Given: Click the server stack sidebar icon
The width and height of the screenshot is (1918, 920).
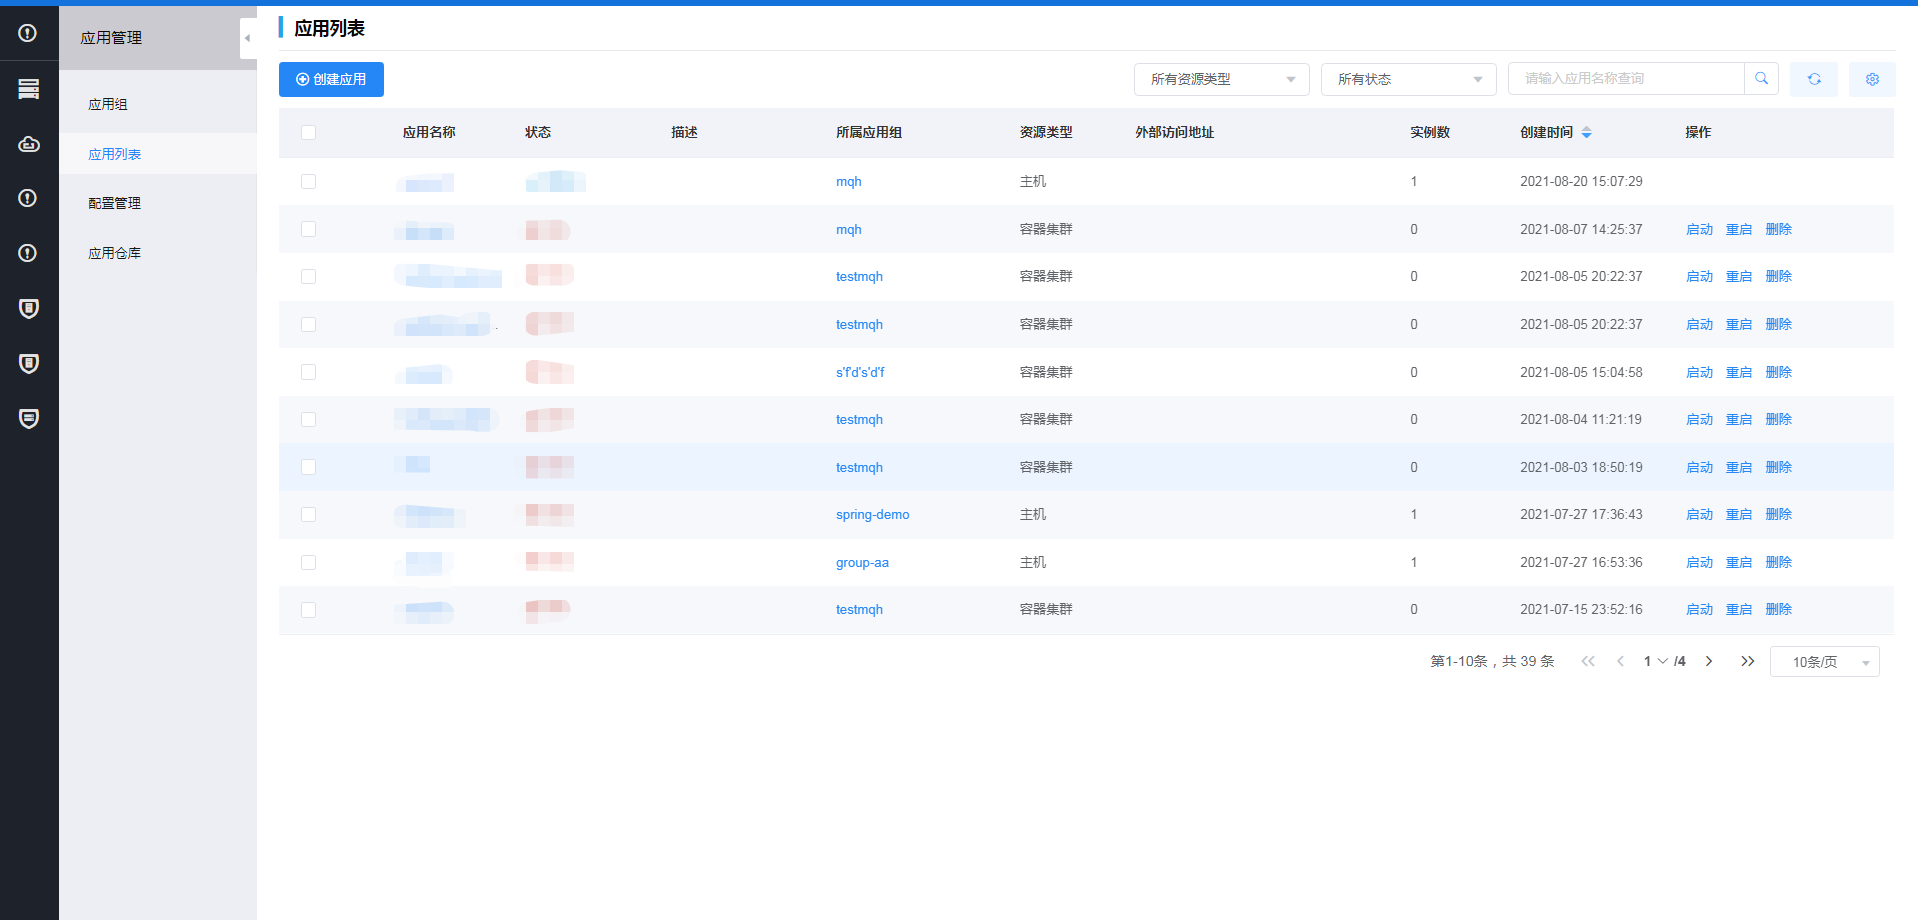Looking at the screenshot, I should coord(29,89).
